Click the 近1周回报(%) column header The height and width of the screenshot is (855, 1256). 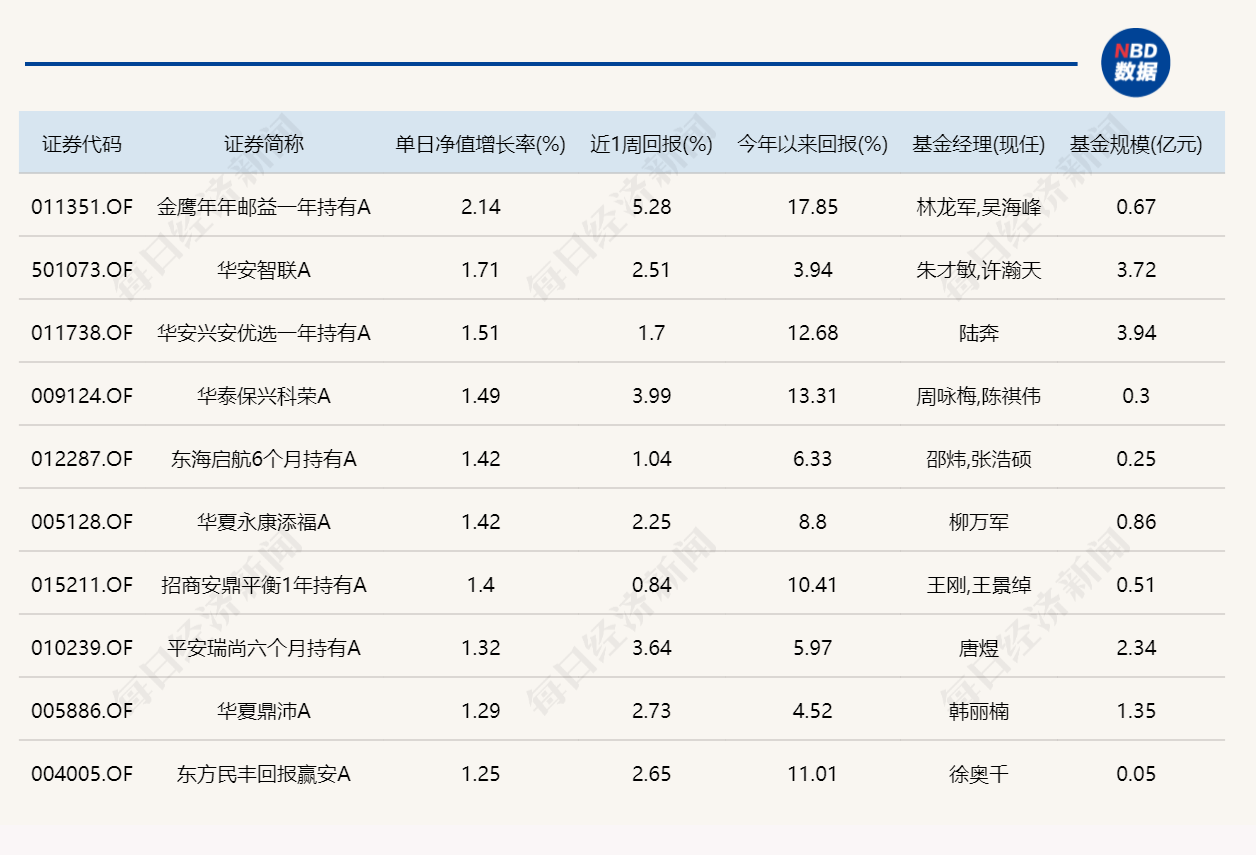point(650,142)
